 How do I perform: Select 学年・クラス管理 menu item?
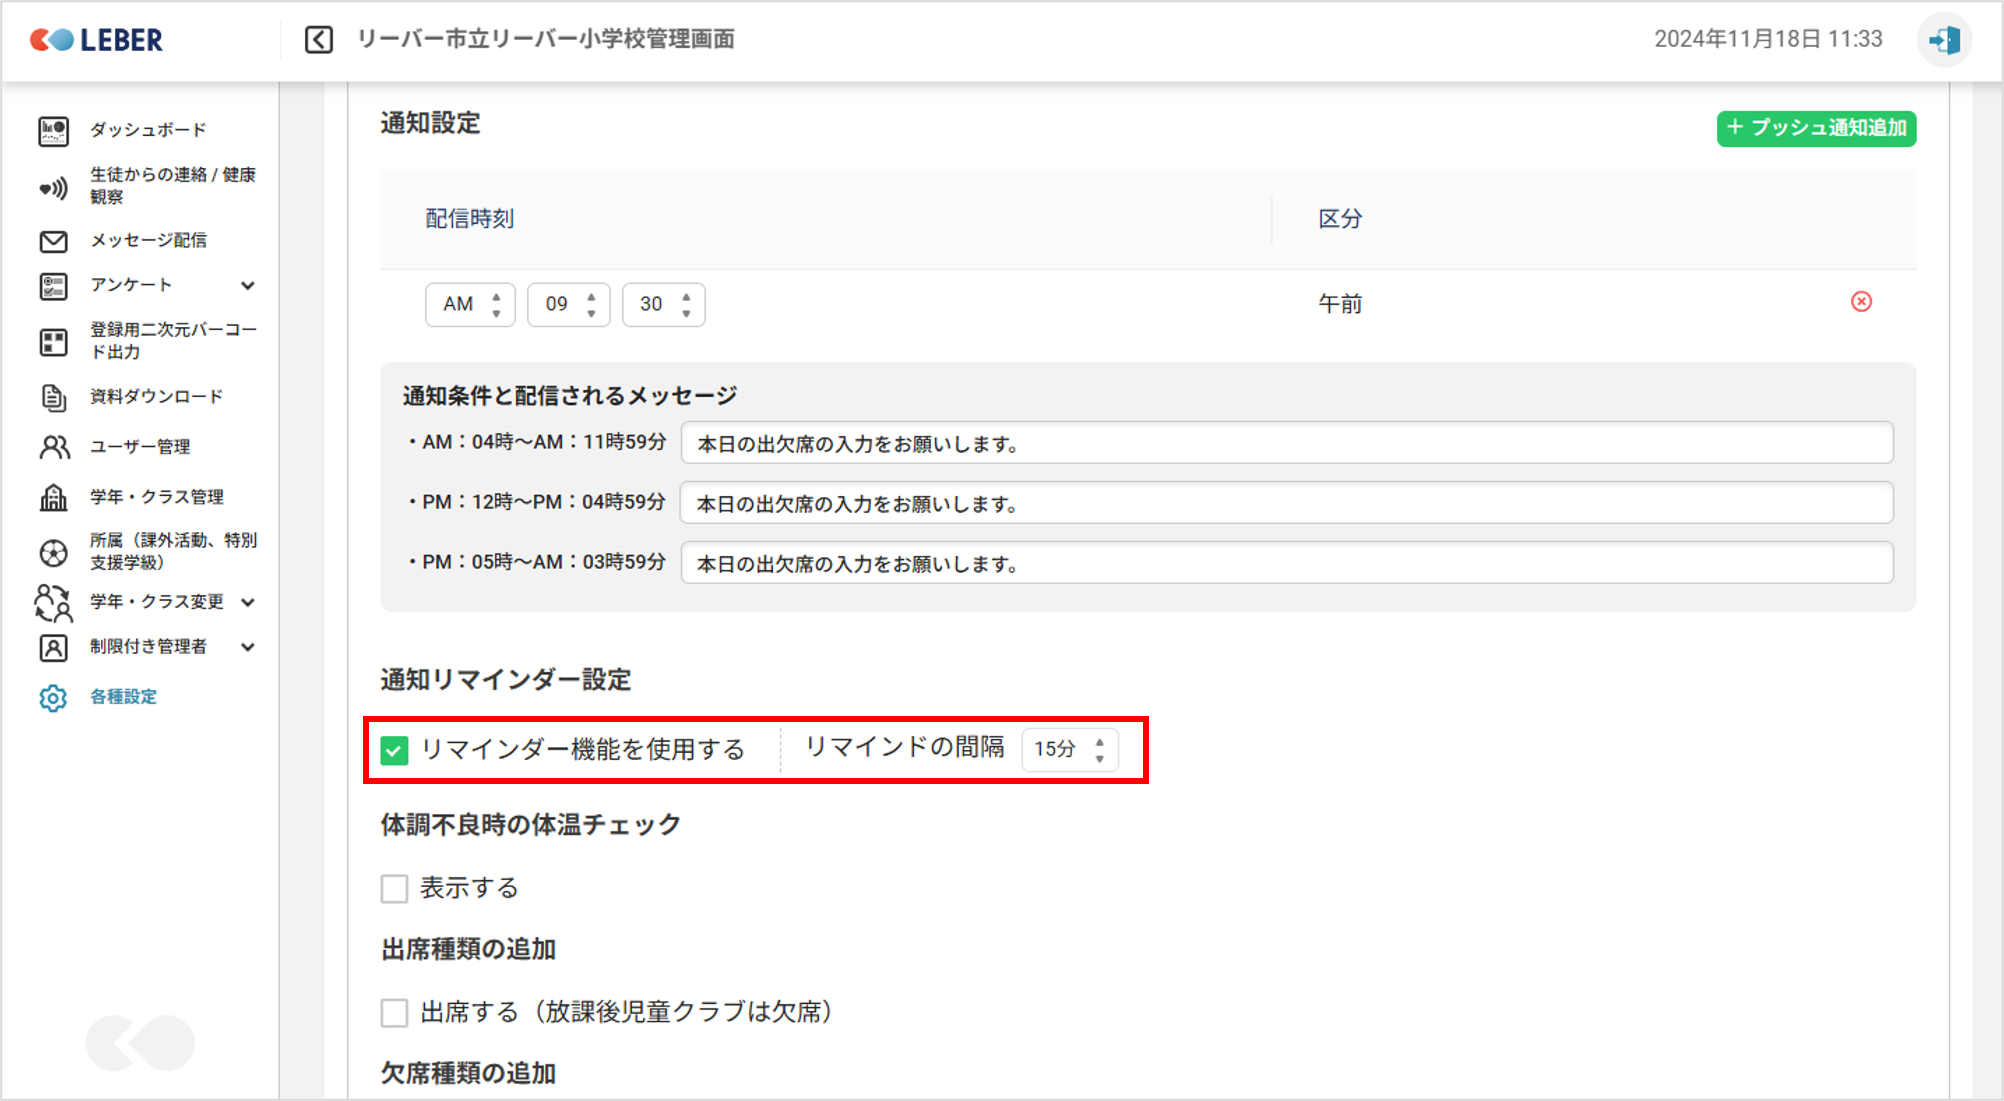click(156, 497)
